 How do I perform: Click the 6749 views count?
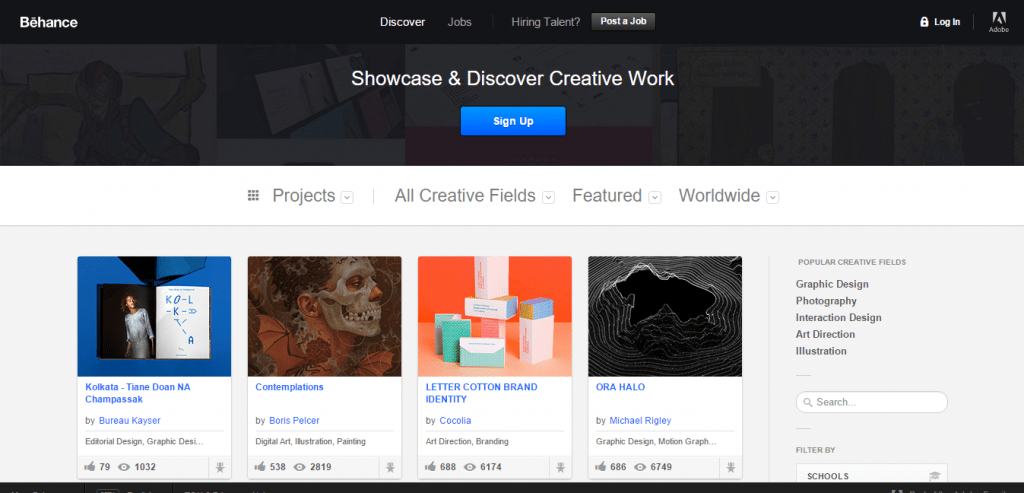coord(661,467)
